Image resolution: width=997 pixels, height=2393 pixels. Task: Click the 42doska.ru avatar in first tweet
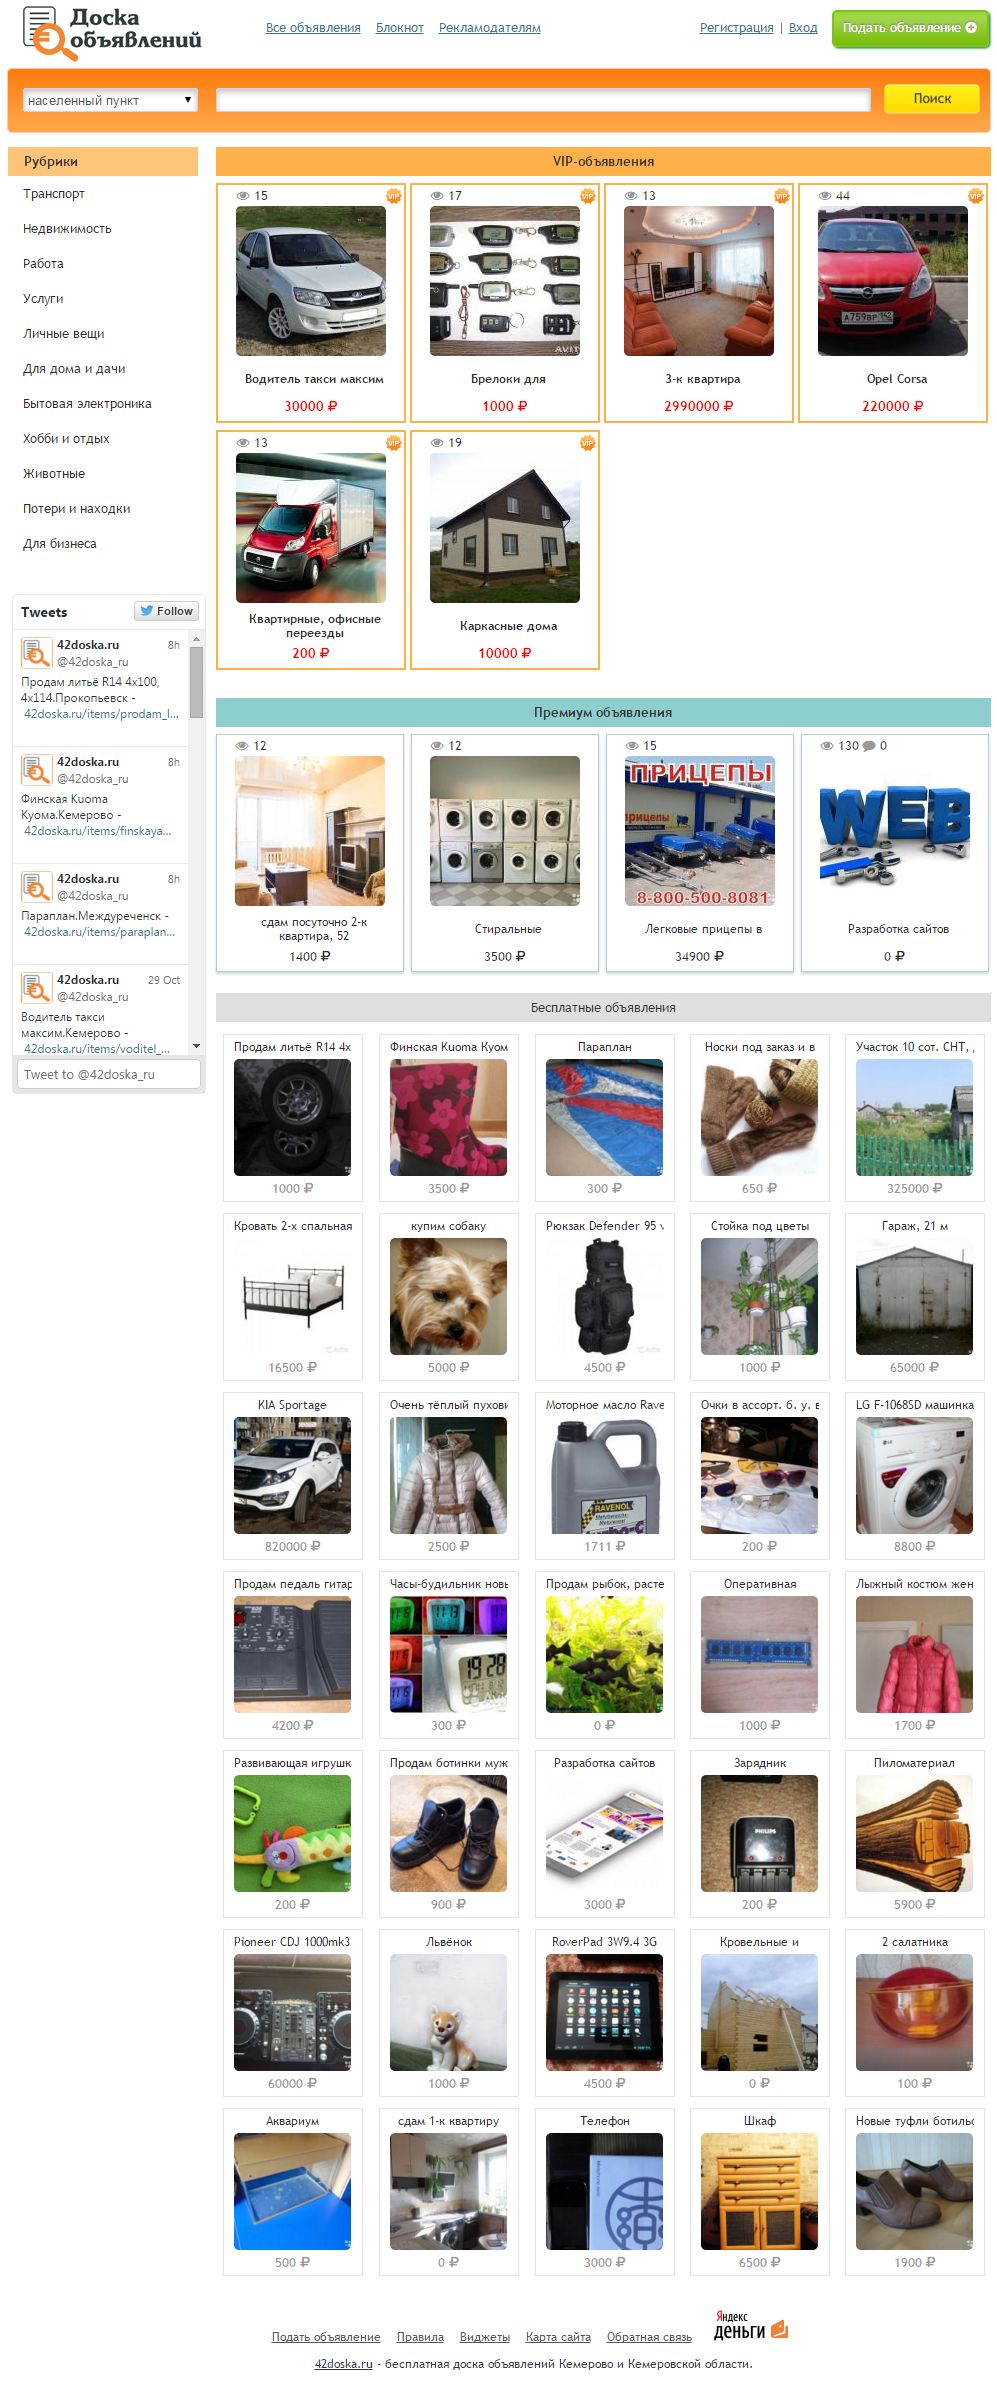tap(36, 653)
